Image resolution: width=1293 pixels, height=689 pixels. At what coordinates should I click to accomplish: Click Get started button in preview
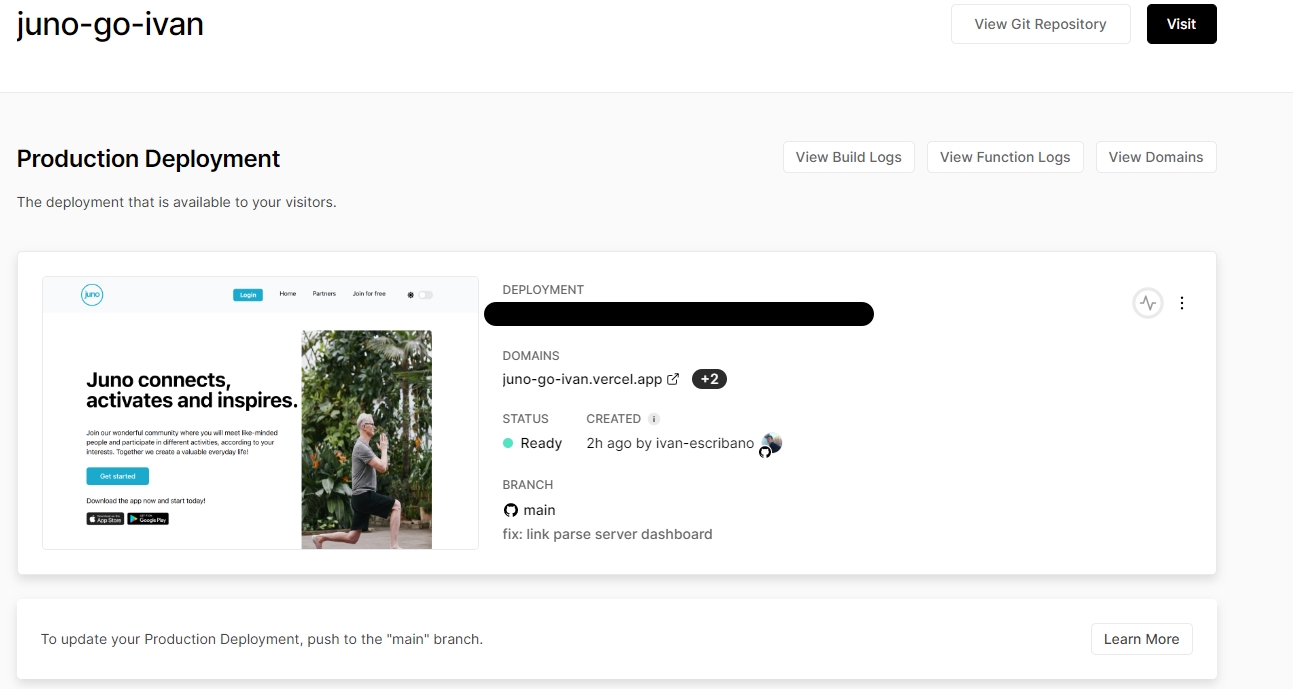tap(118, 476)
